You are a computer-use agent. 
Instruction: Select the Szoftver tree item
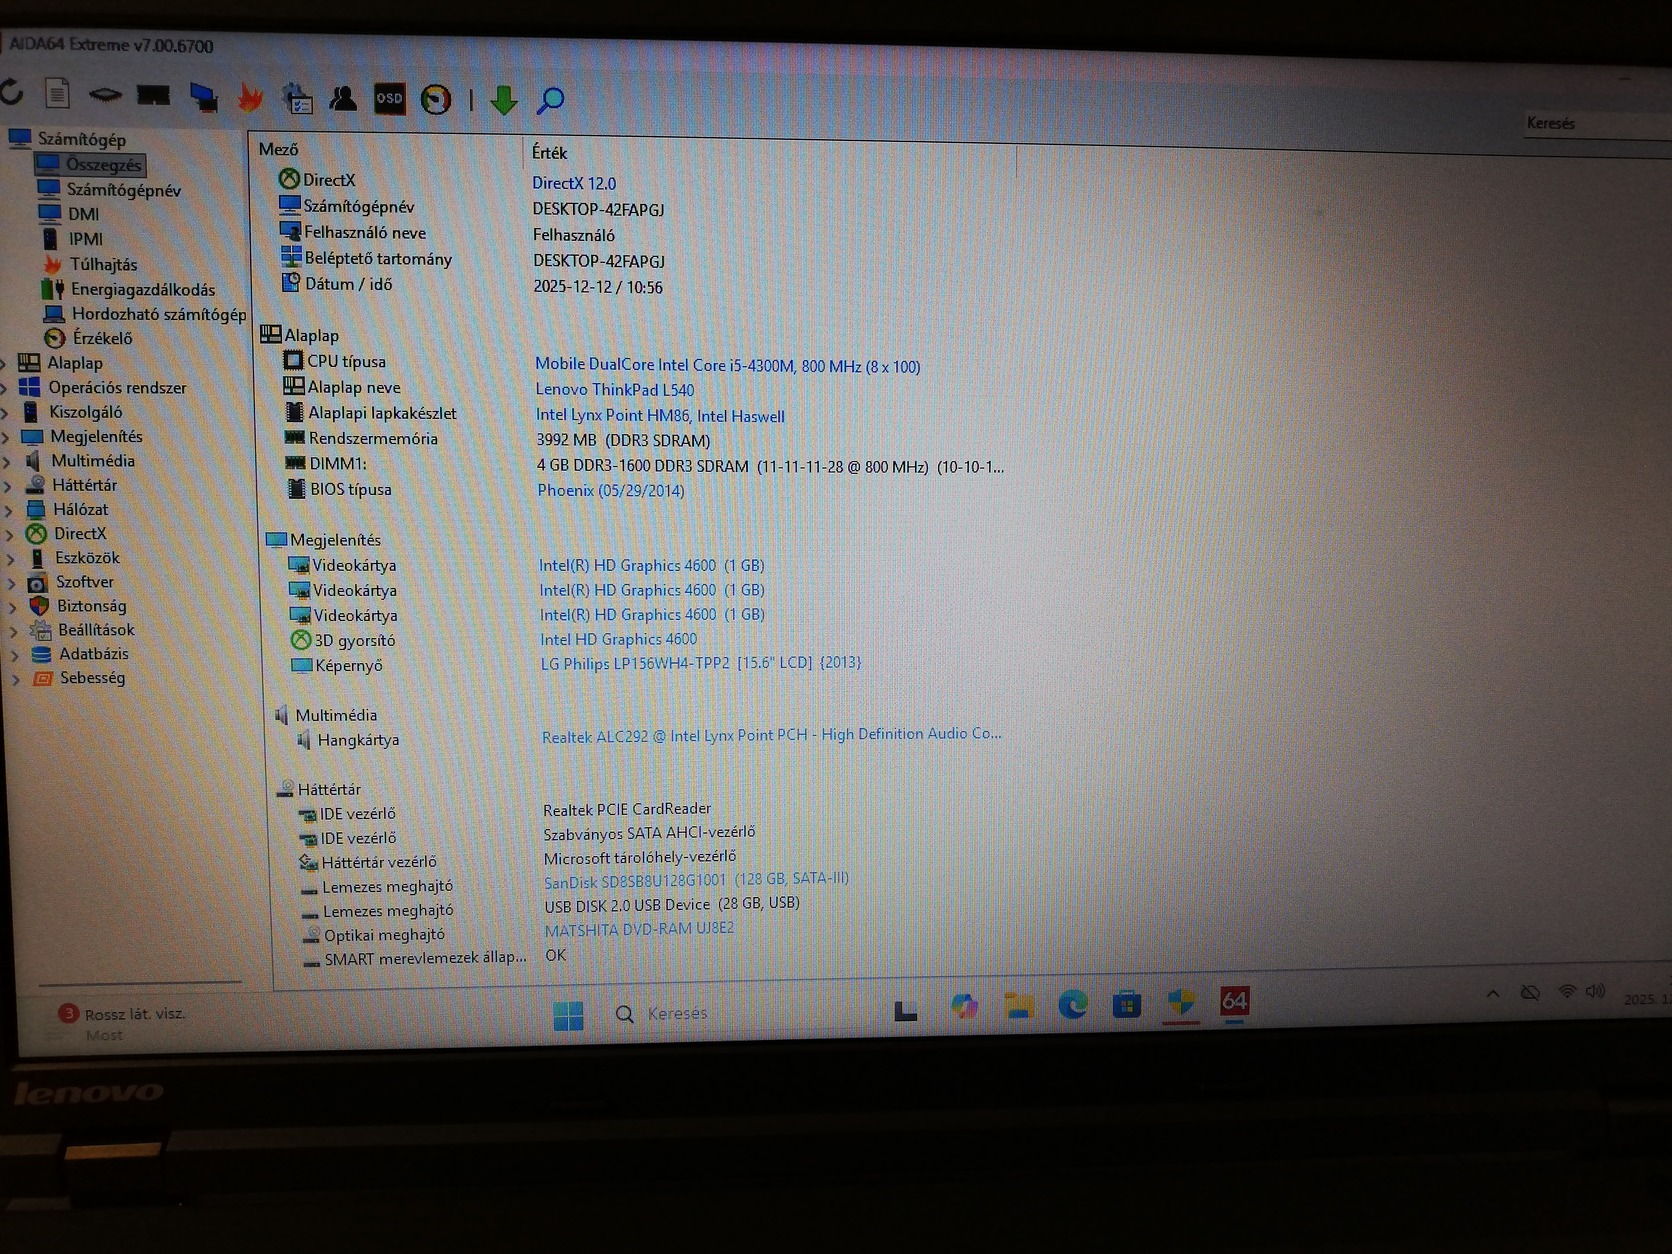click(71, 582)
